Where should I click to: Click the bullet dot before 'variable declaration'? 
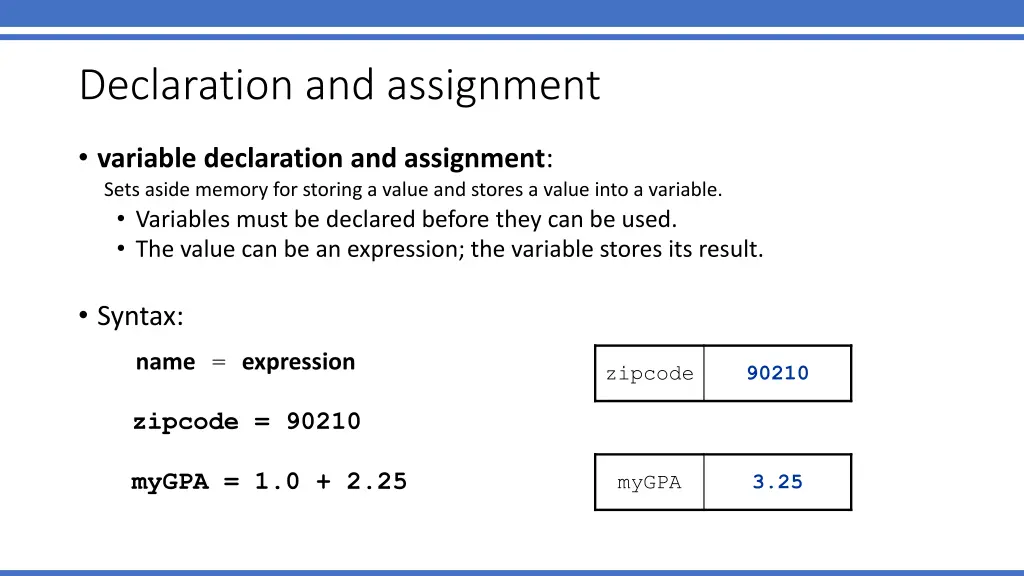(83, 157)
